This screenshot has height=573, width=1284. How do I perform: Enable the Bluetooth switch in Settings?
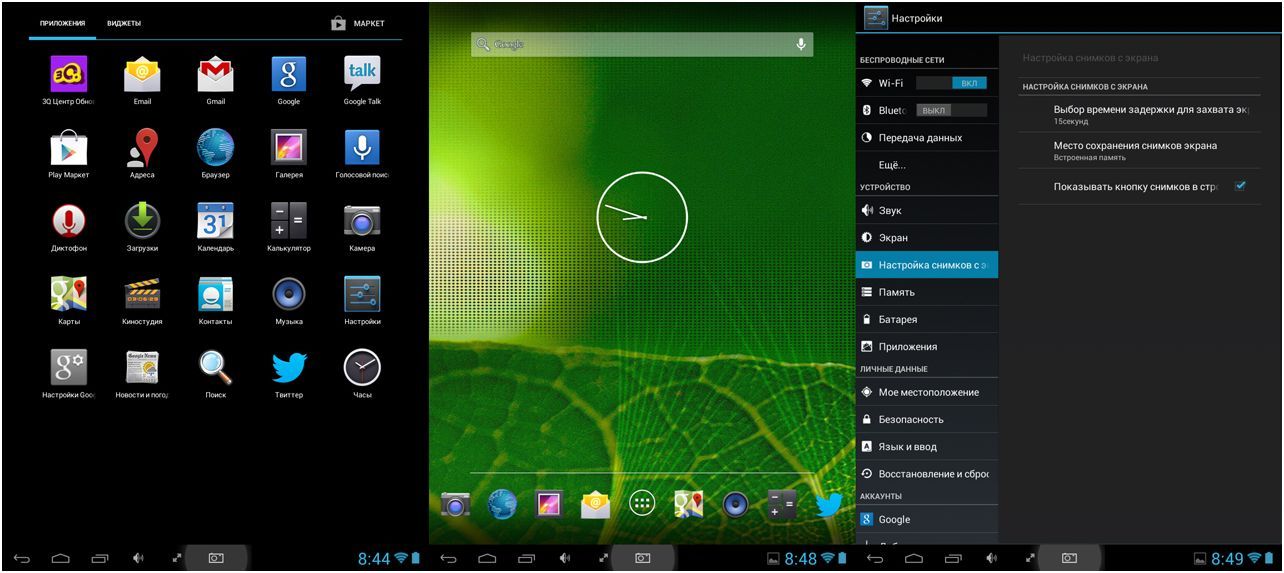click(951, 110)
